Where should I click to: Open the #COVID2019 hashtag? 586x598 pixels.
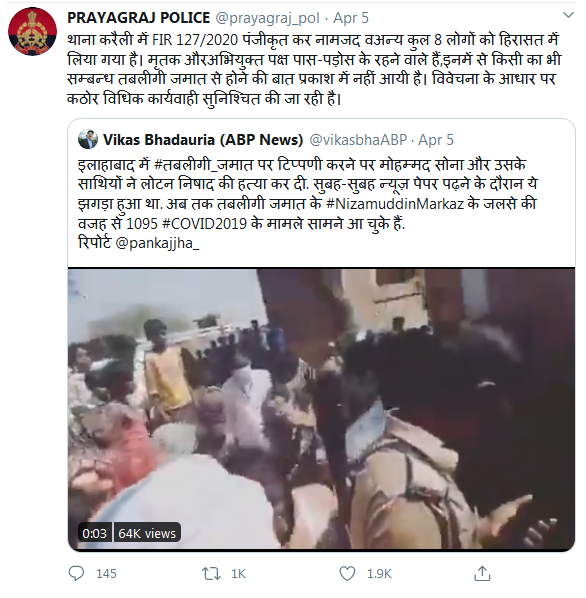204,223
